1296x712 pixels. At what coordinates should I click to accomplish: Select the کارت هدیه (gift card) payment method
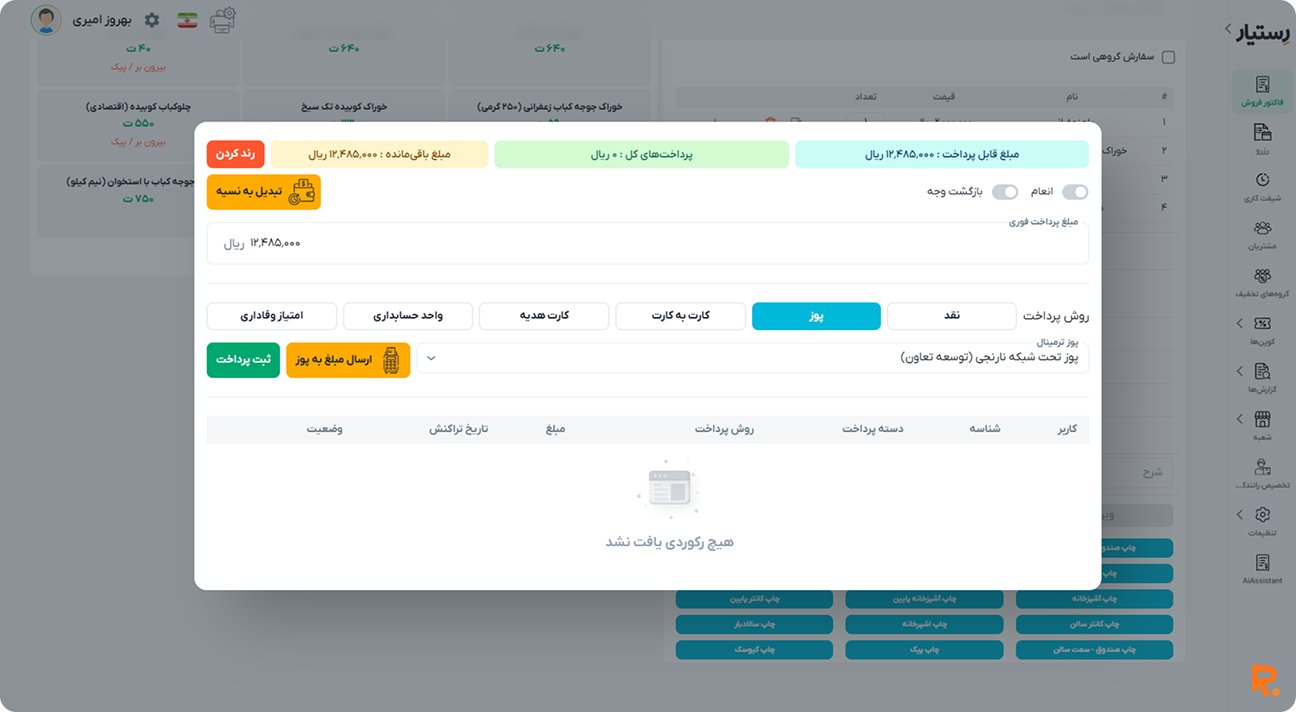(x=544, y=316)
